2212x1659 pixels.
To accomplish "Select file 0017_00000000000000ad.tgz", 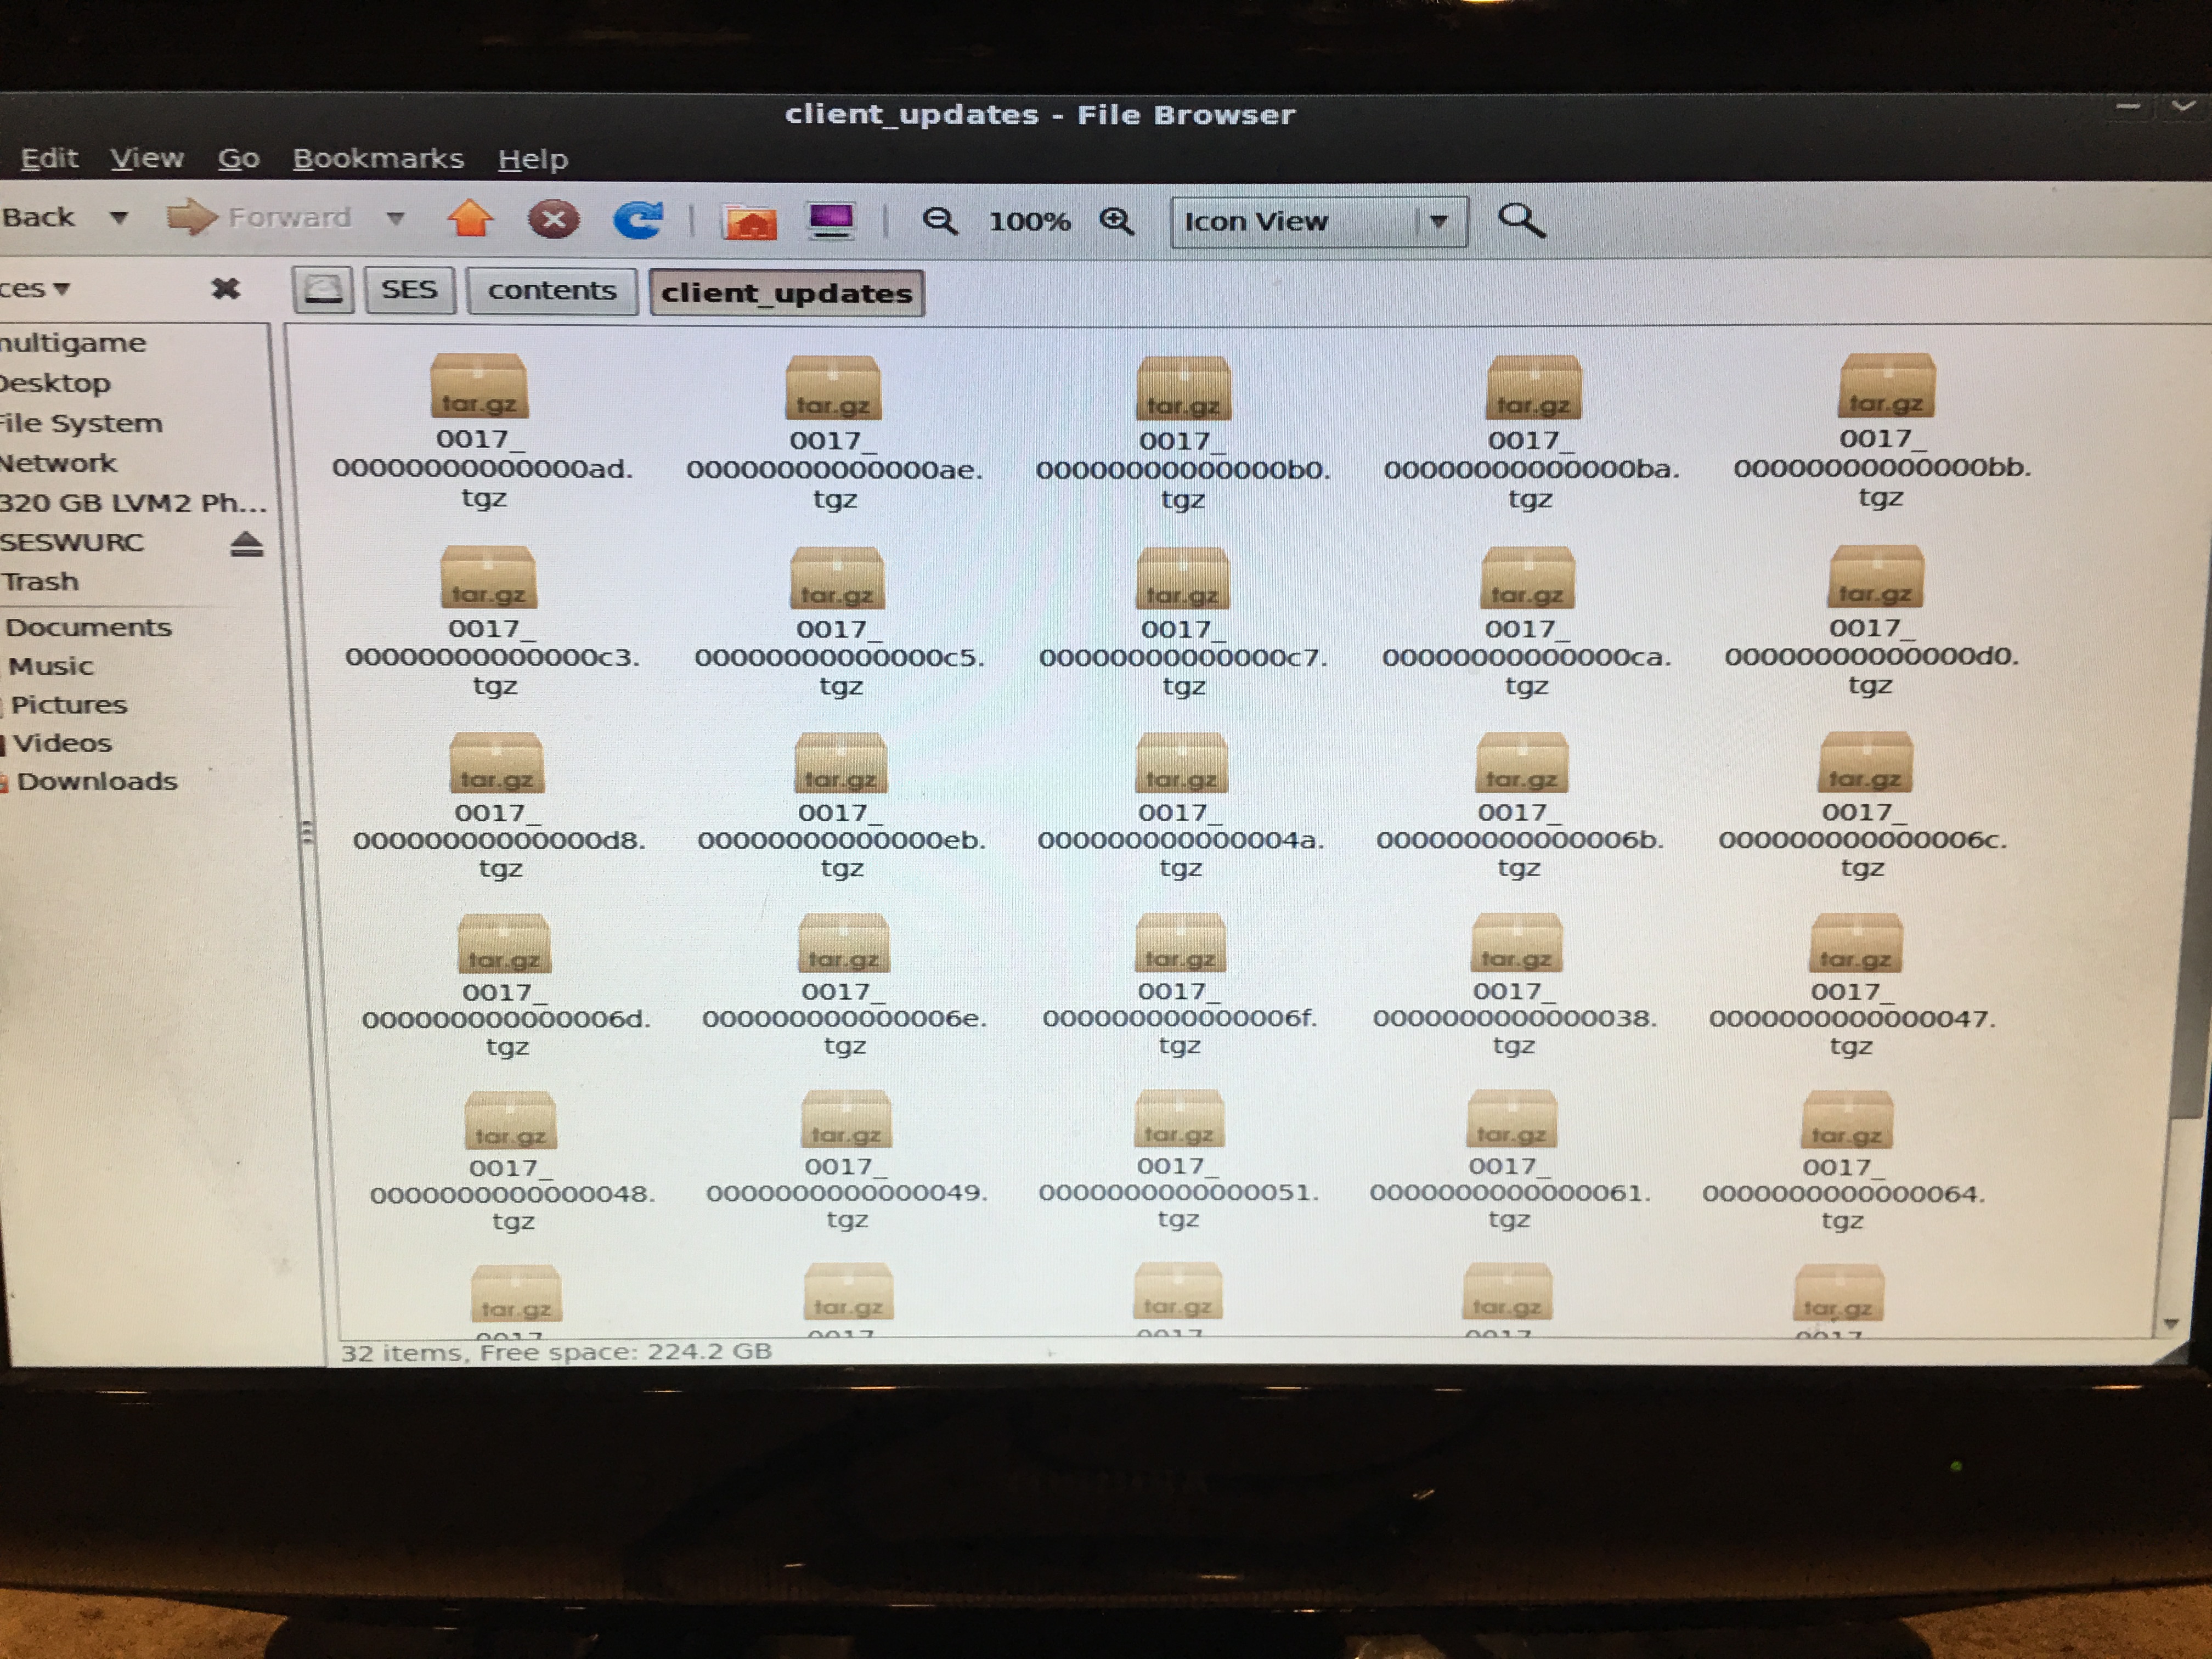I will click(x=482, y=431).
